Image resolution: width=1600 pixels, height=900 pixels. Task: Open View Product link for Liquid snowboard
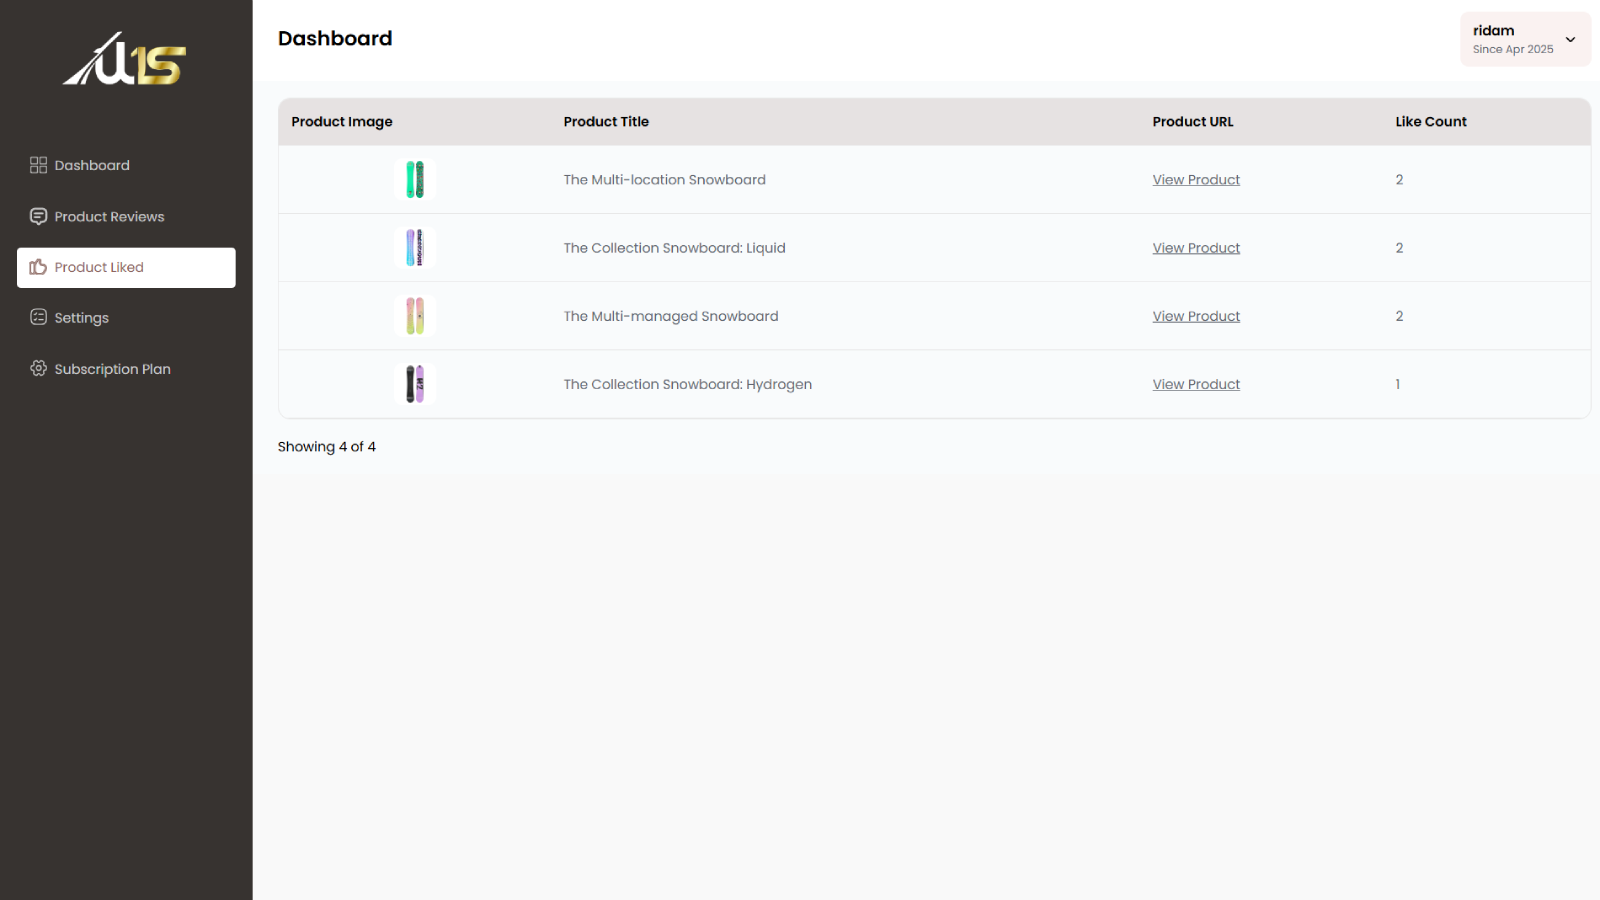(1195, 248)
